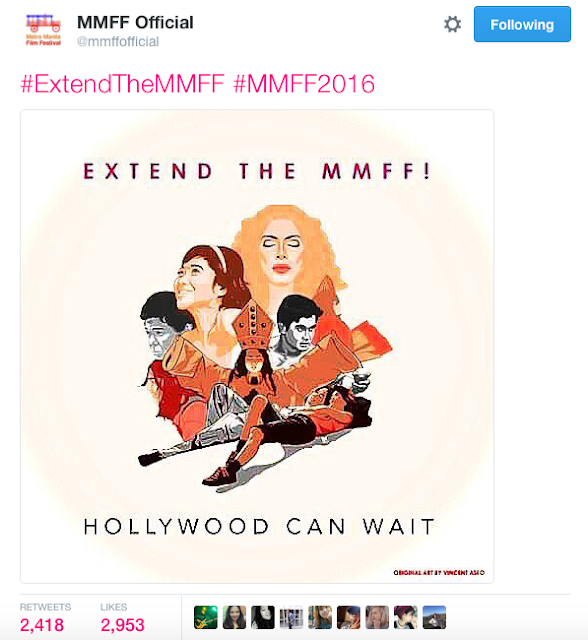Click the @mmffofficial handle
This screenshot has width=588, height=640.
click(x=118, y=42)
